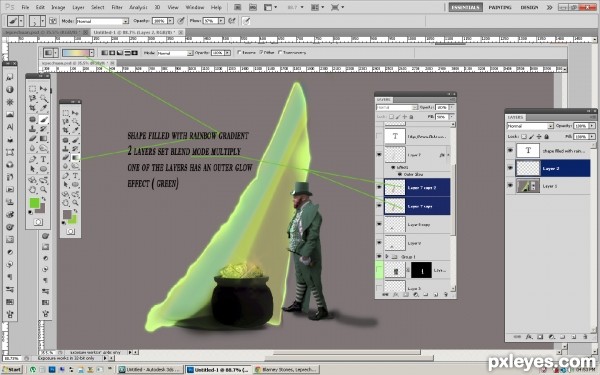Screen dimensions: 600x375
Task: Switch to the ESSENTIALS workspace
Action: 465,7
